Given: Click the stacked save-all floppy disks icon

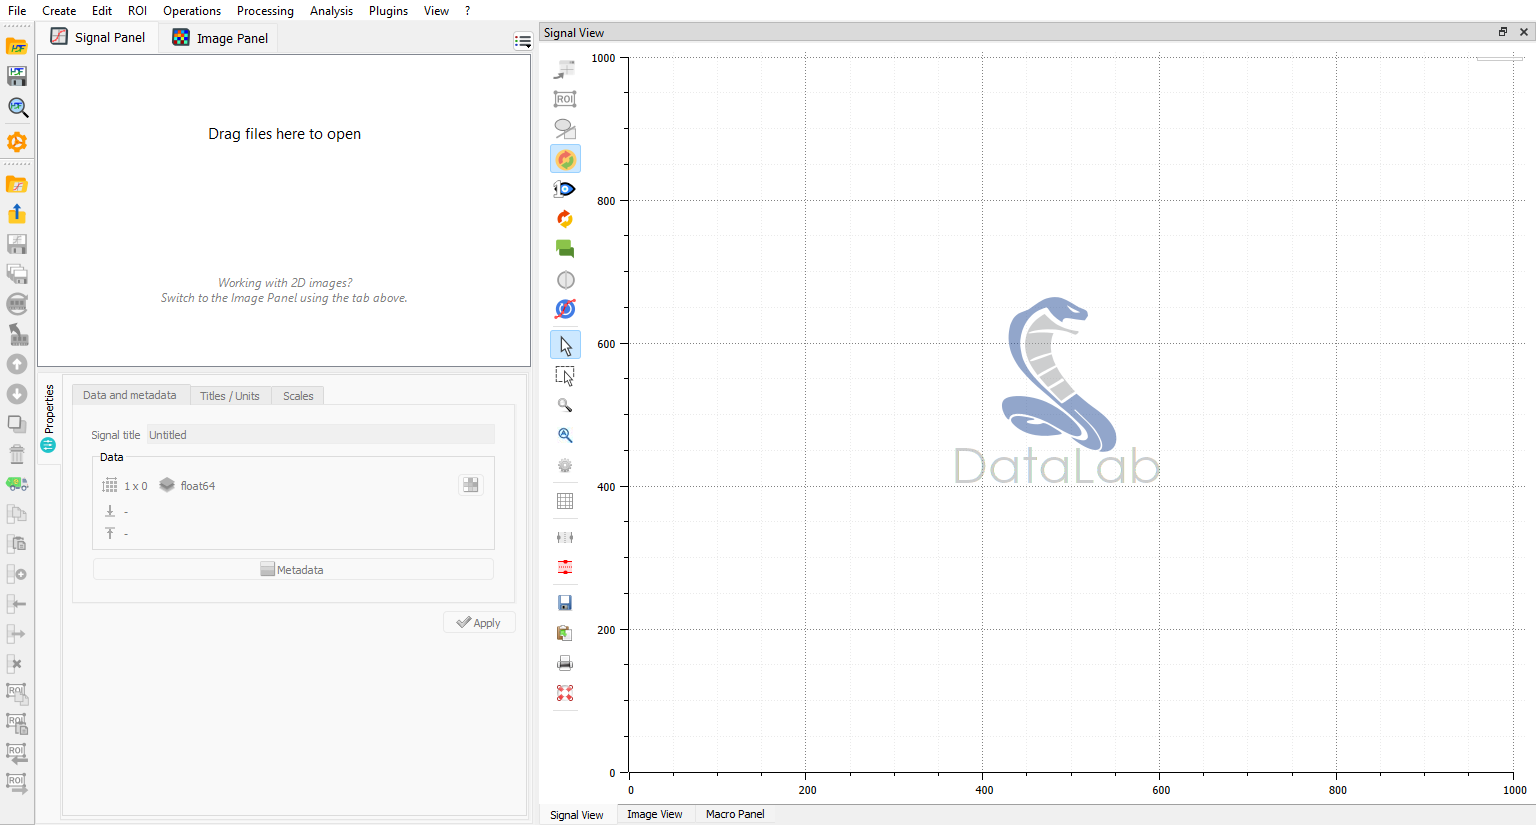Looking at the screenshot, I should [x=17, y=274].
